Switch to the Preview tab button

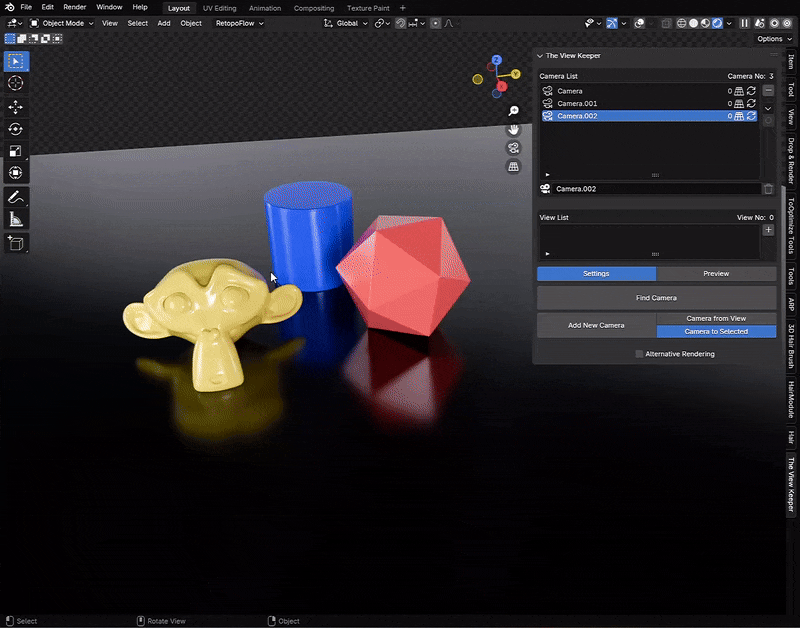pyautogui.click(x=716, y=273)
